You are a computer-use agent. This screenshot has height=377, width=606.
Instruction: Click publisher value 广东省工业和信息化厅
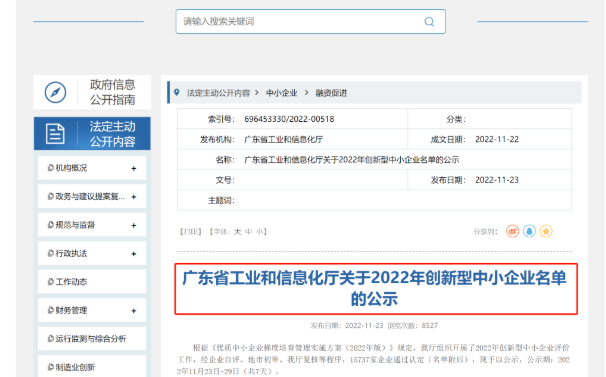pyautogui.click(x=283, y=140)
